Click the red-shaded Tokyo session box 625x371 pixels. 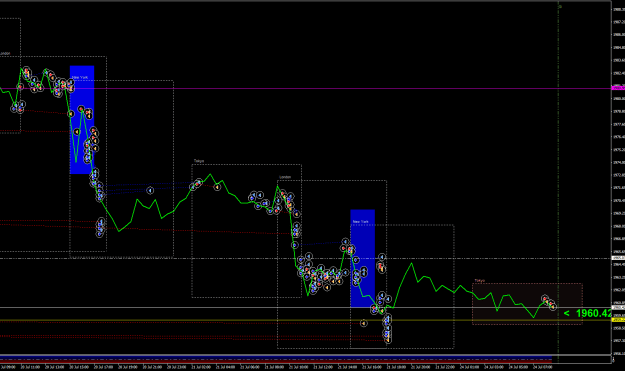527,304
